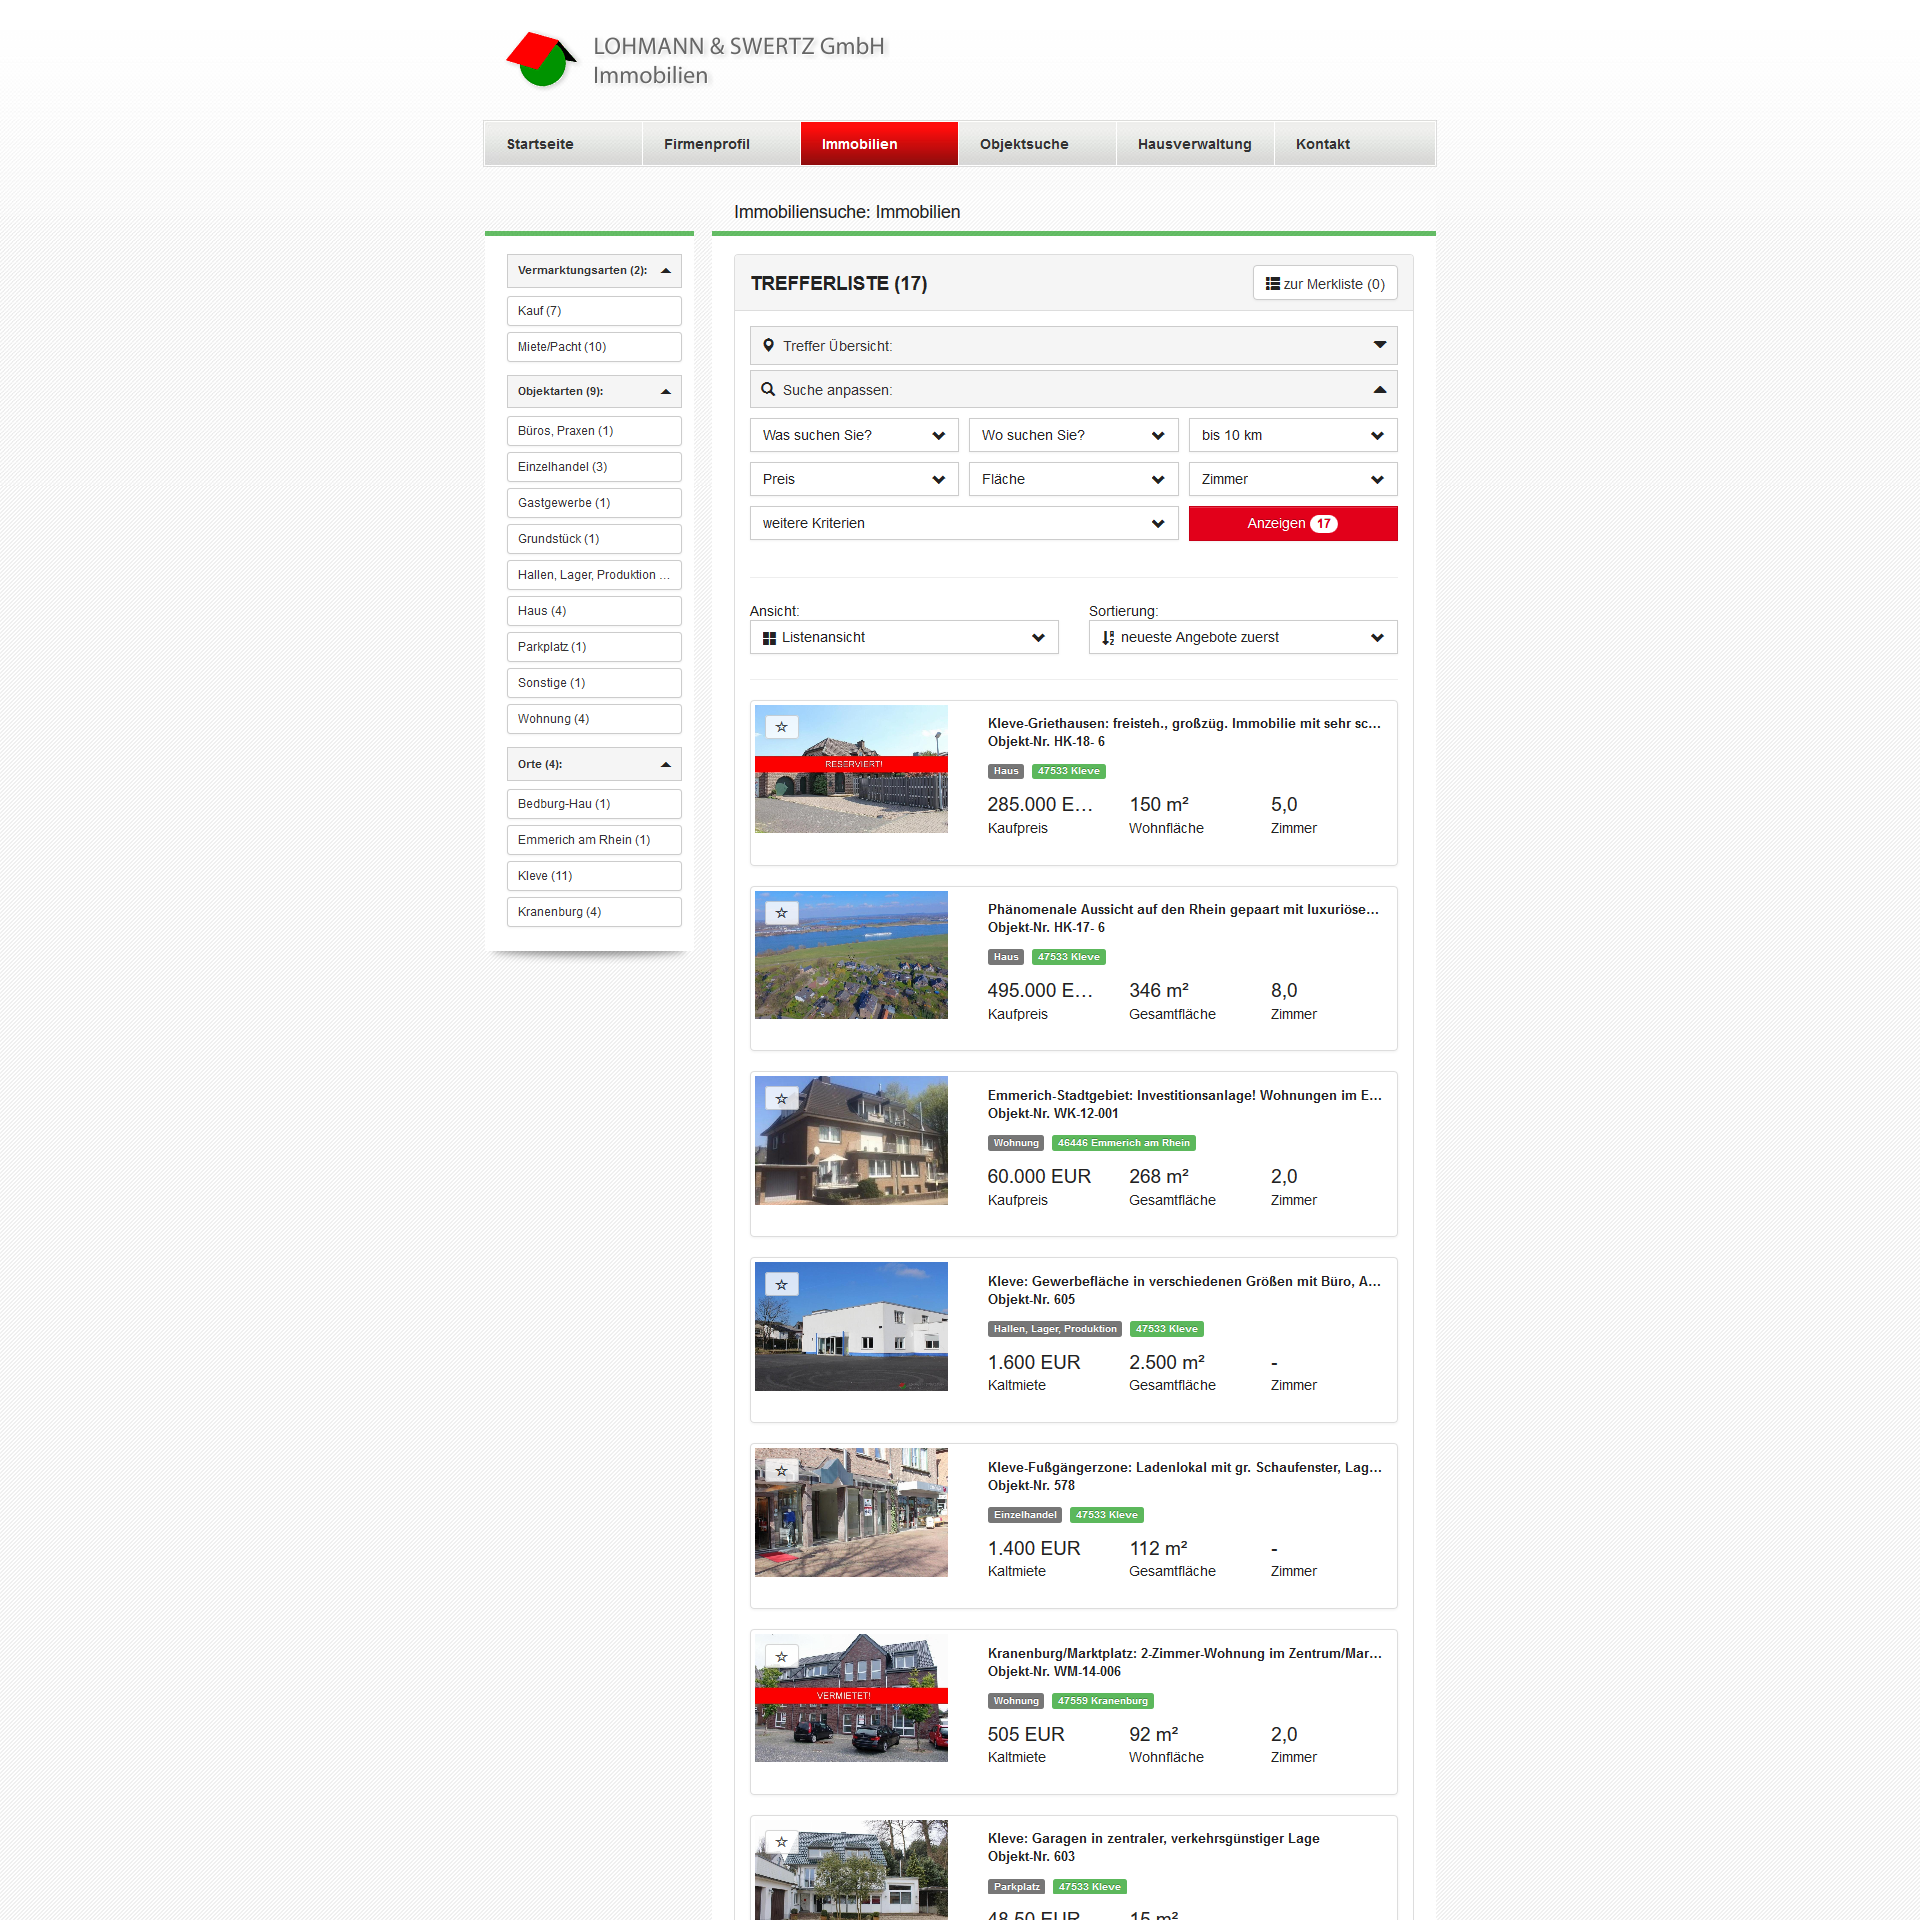Open the Objektsuche menu item
This screenshot has height=1920, width=1920.
pos(1024,144)
